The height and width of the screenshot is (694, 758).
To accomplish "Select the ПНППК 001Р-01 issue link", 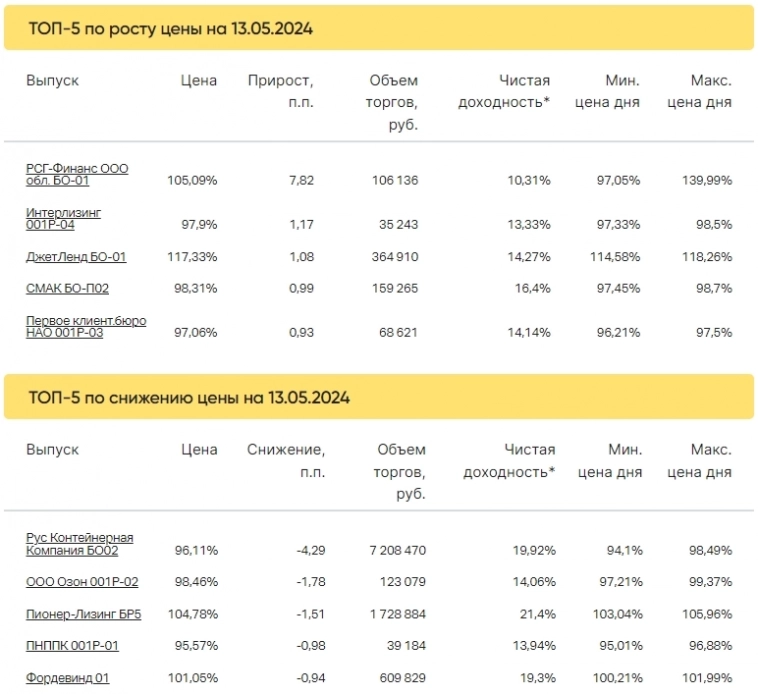I will pyautogui.click(x=72, y=646).
